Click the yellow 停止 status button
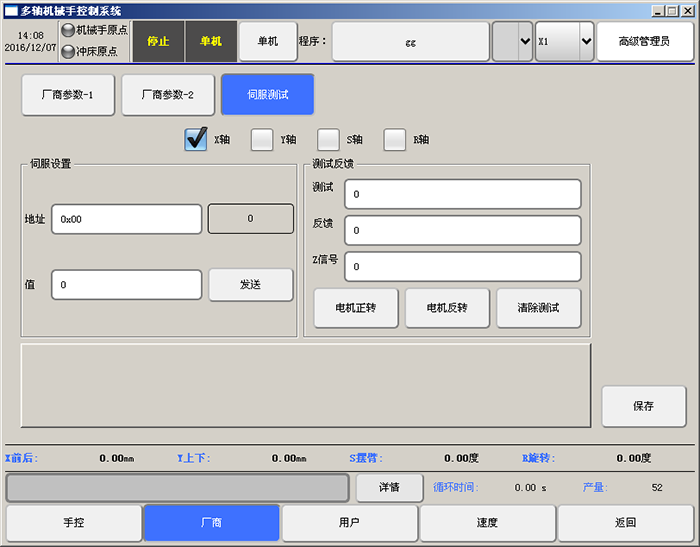 tap(158, 42)
